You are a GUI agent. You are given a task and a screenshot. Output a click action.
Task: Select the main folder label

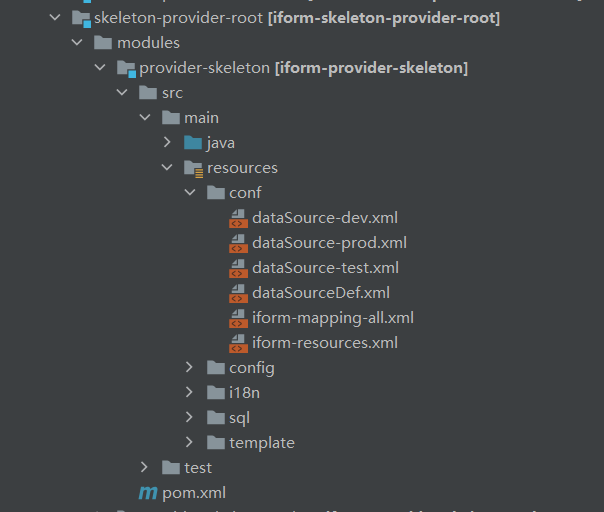[201, 118]
